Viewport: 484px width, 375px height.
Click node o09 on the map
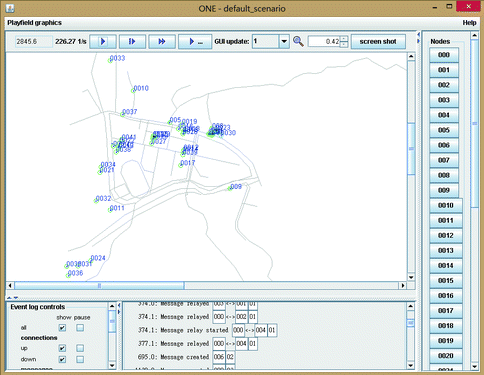(230, 189)
